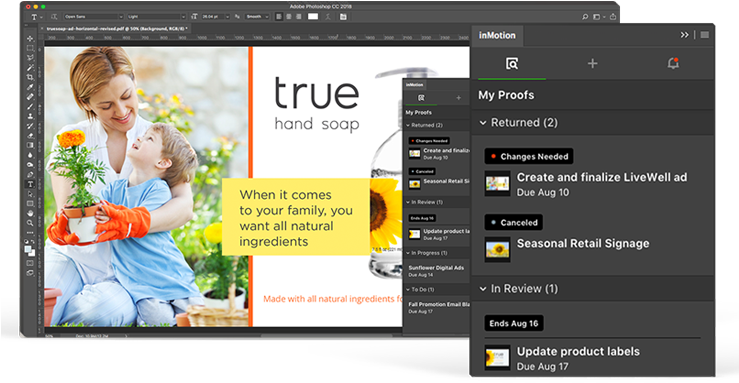The image size is (739, 383).
Task: Click the Changes Needed badge in large panel
Action: coord(529,156)
